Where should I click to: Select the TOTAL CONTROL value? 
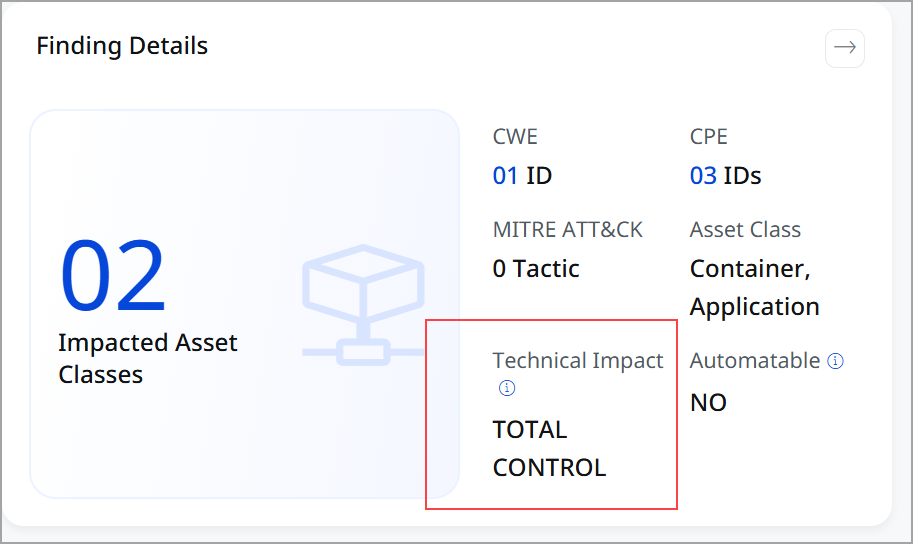coord(549,448)
